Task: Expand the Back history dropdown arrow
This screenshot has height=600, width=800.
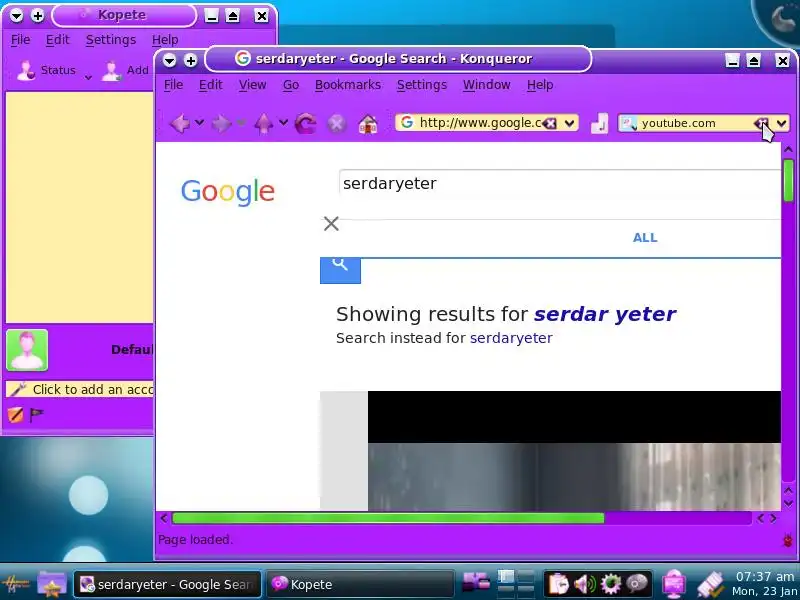Action: click(199, 122)
